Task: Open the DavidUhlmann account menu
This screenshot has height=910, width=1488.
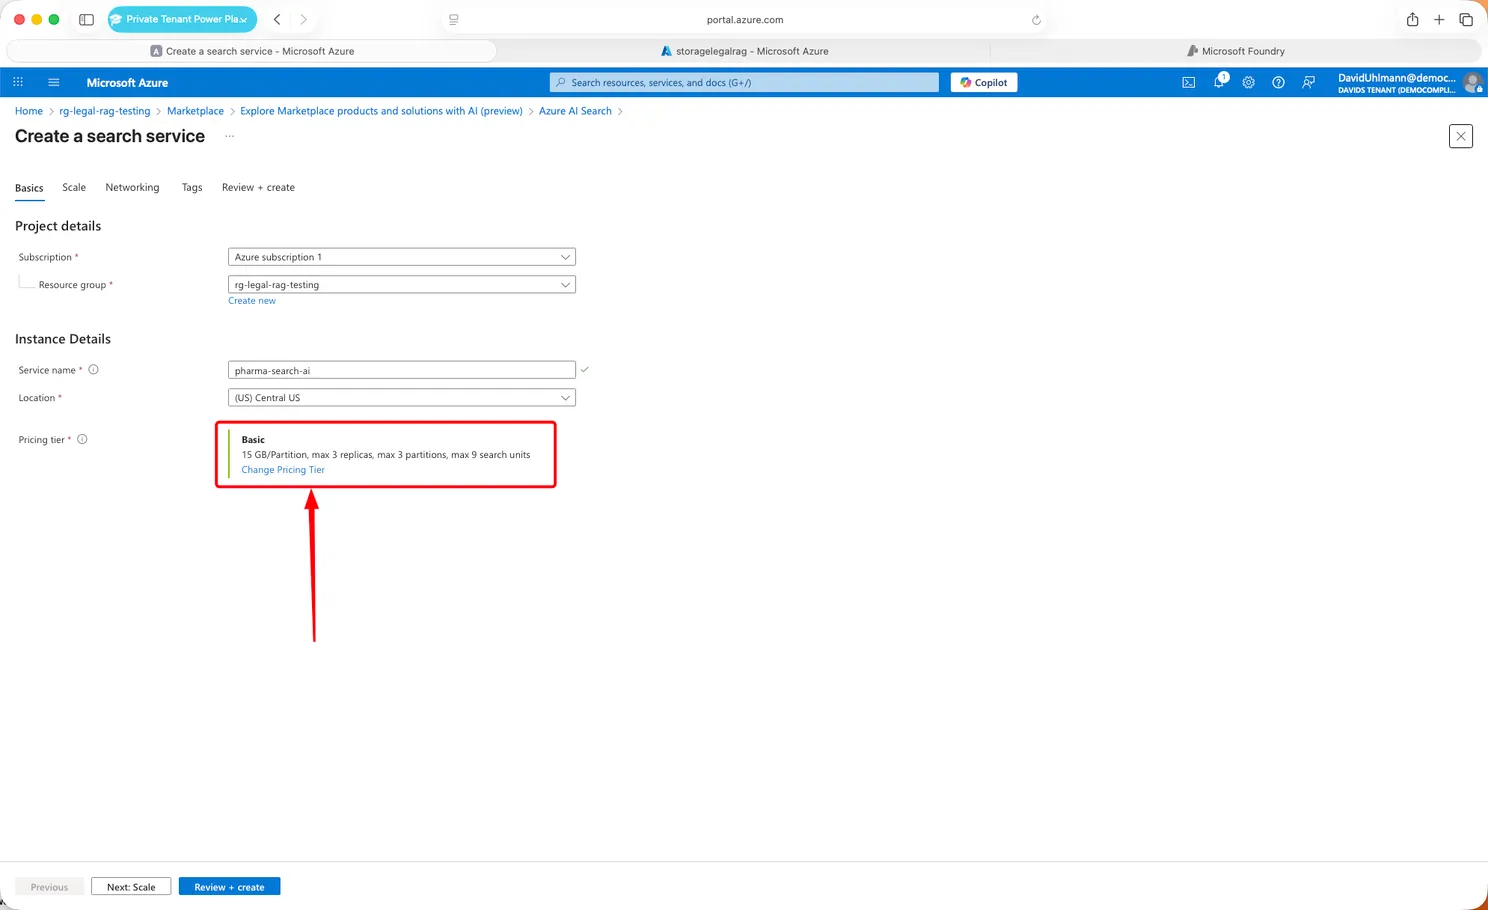Action: pyautogui.click(x=1409, y=83)
